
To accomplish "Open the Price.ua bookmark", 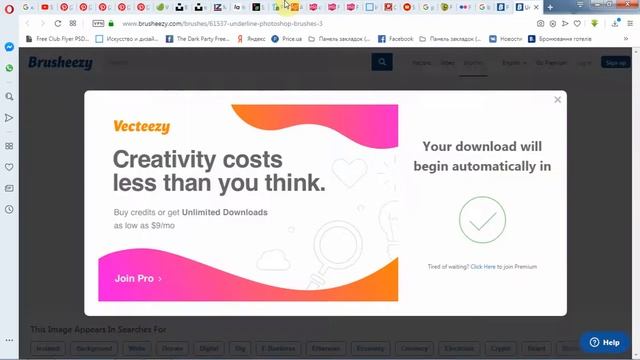I will (x=287, y=39).
